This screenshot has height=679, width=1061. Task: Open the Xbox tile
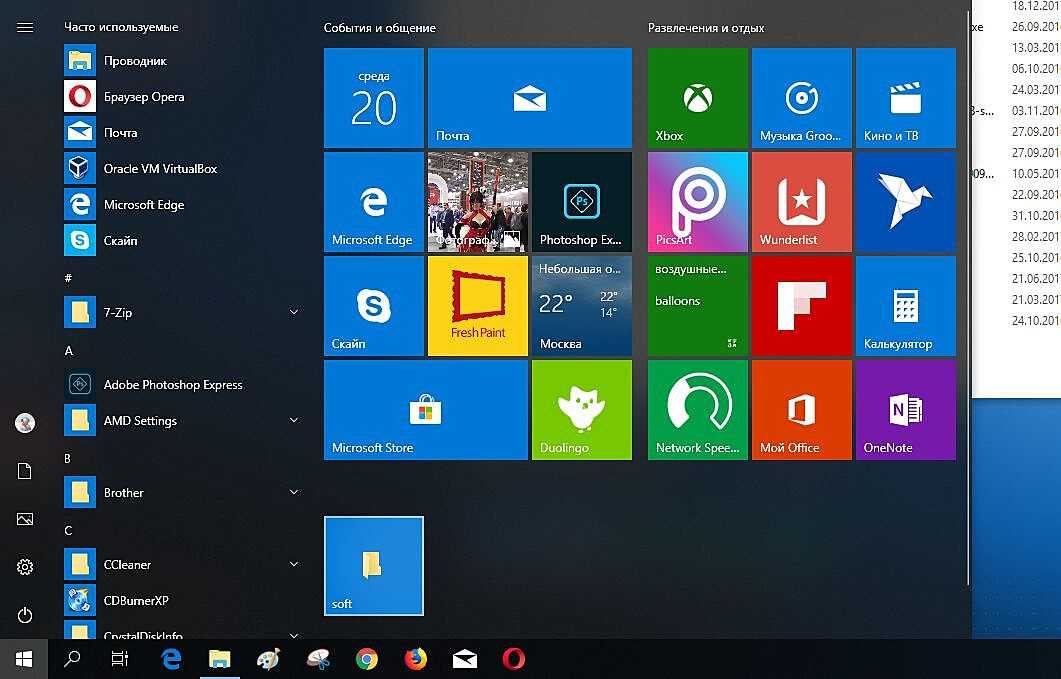coord(698,97)
